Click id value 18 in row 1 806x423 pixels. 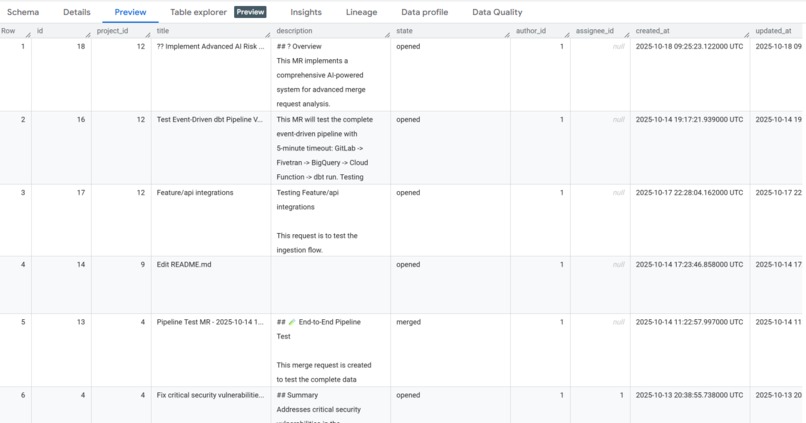point(81,46)
